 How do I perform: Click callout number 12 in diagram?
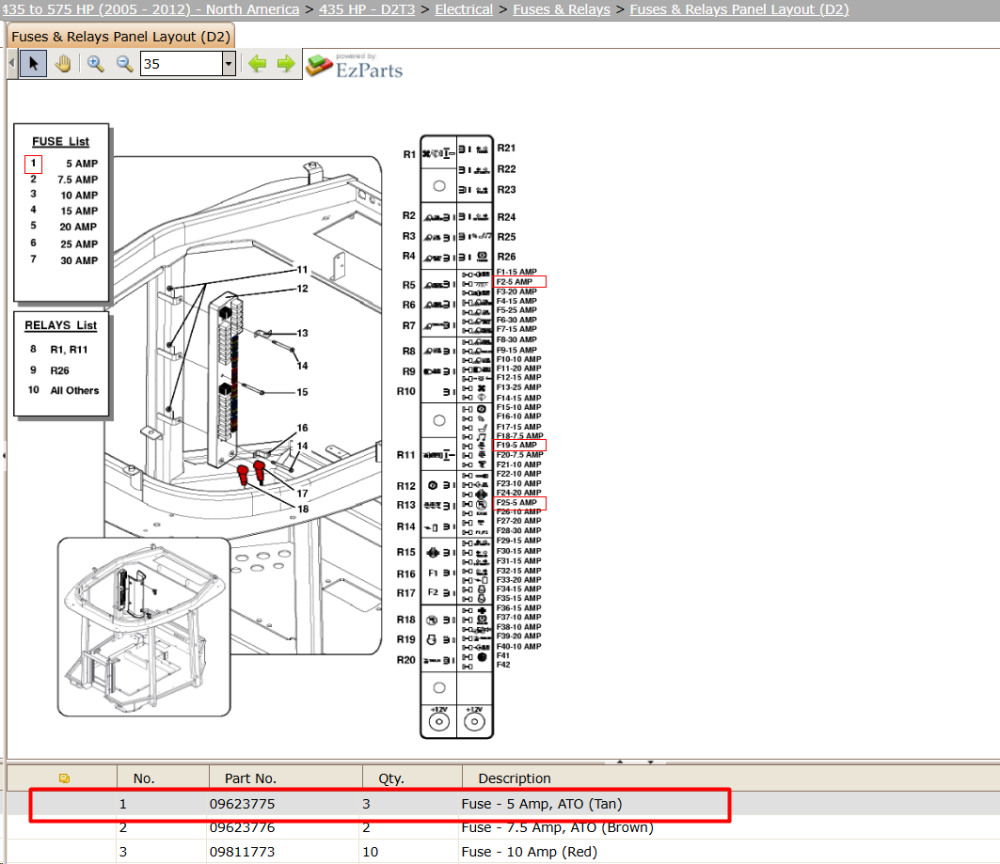302,289
